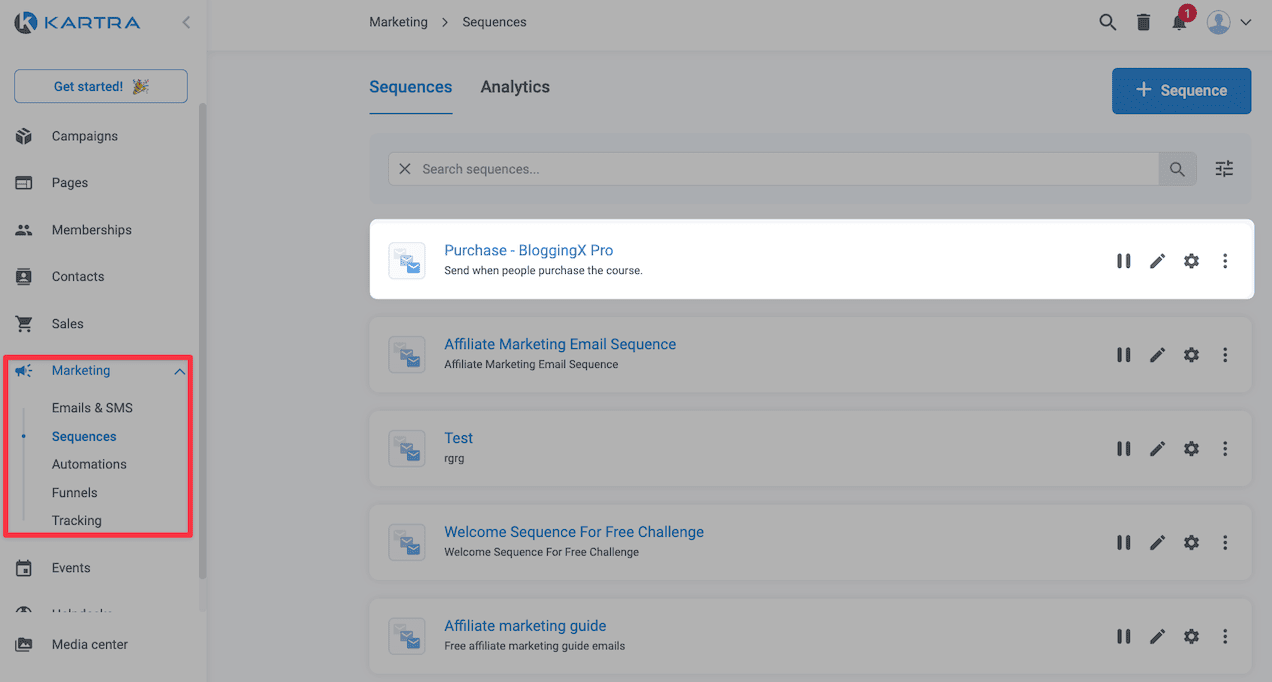Select Sequences in Marketing submenu
The width and height of the screenshot is (1272, 682).
pos(84,437)
